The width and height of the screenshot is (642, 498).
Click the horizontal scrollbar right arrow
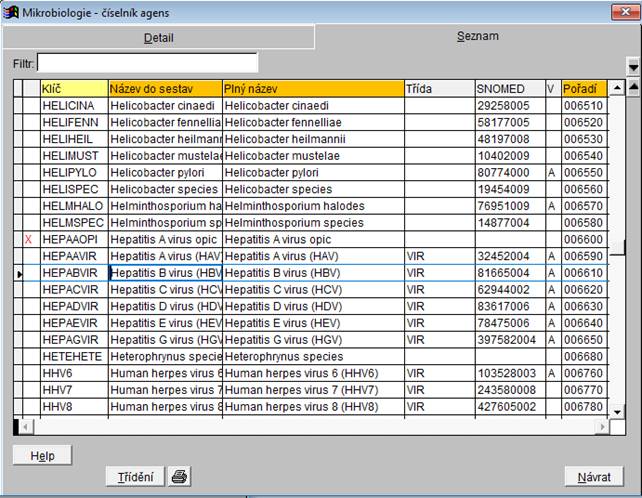pyautogui.click(x=601, y=426)
